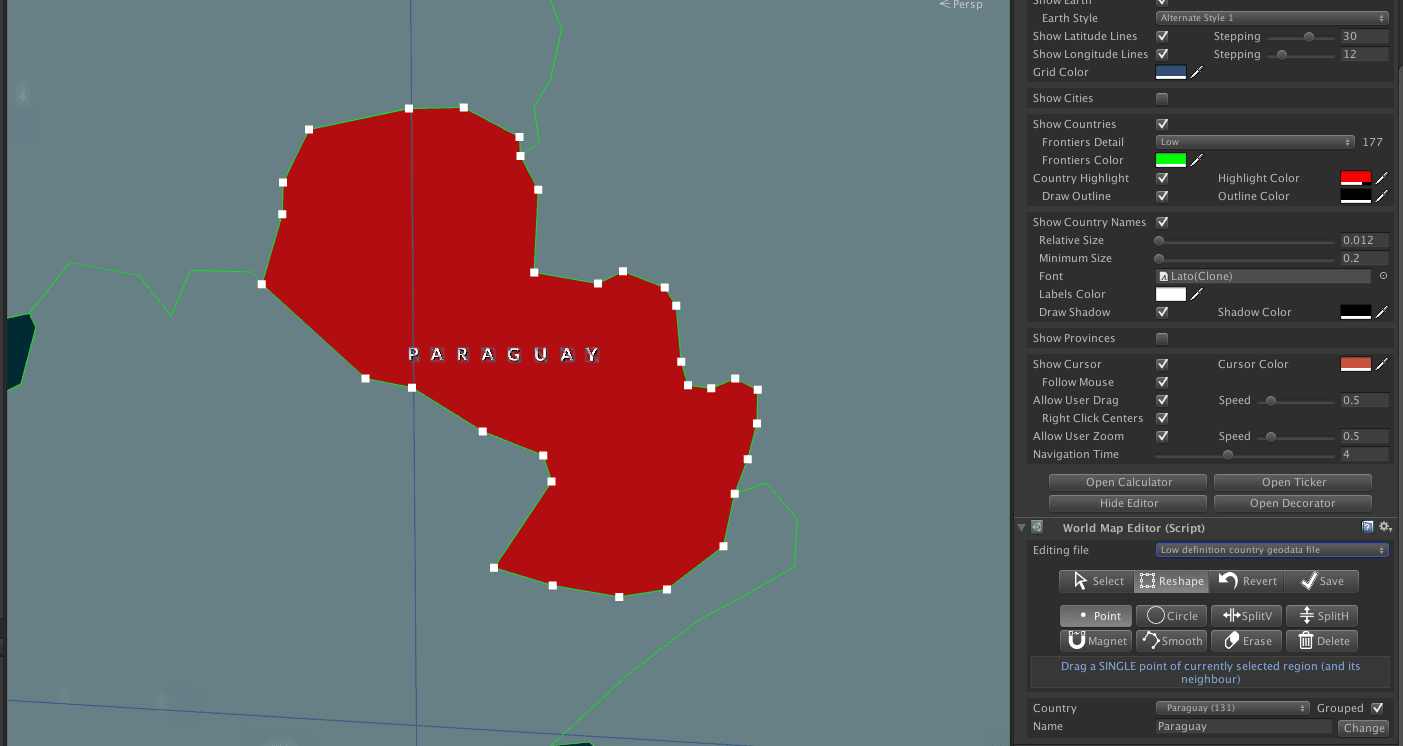
Task: Activate the Reshape tool
Action: pyautogui.click(x=1171, y=581)
